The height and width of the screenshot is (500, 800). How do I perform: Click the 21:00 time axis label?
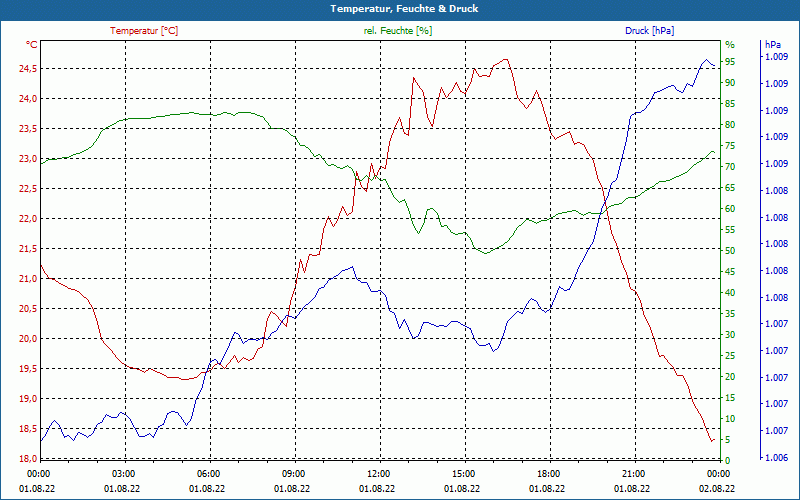(x=633, y=473)
